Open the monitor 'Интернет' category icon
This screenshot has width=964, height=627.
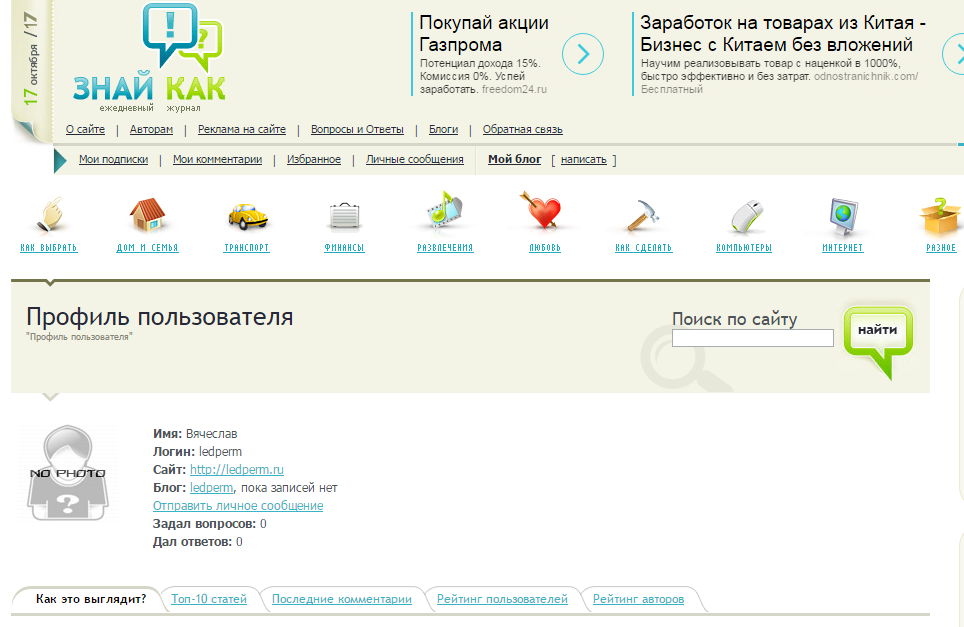pyautogui.click(x=842, y=214)
